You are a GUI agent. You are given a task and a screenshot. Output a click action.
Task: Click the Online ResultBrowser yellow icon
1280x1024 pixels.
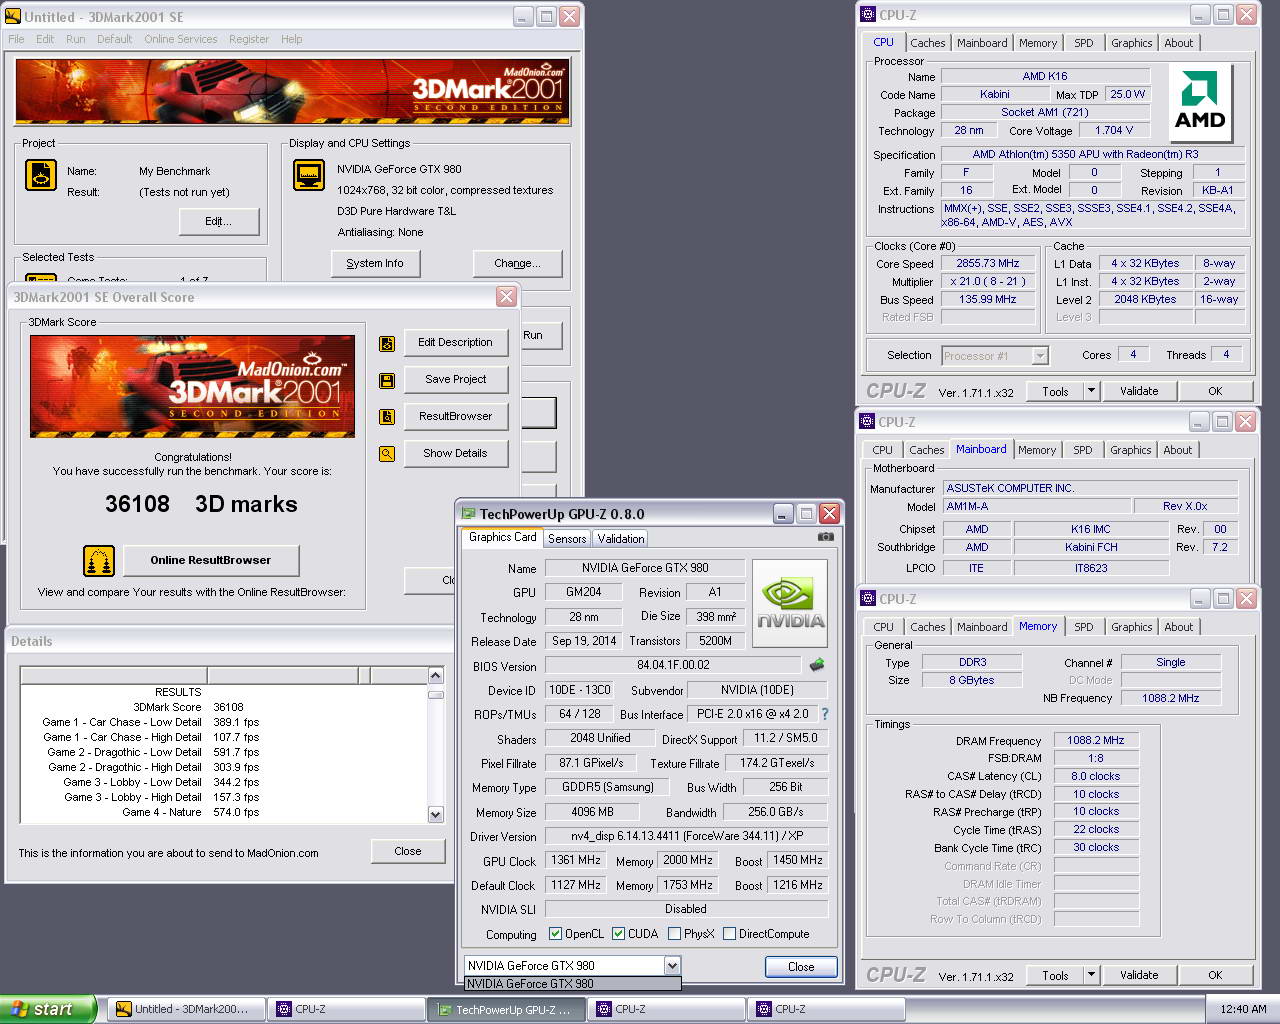[x=99, y=561]
